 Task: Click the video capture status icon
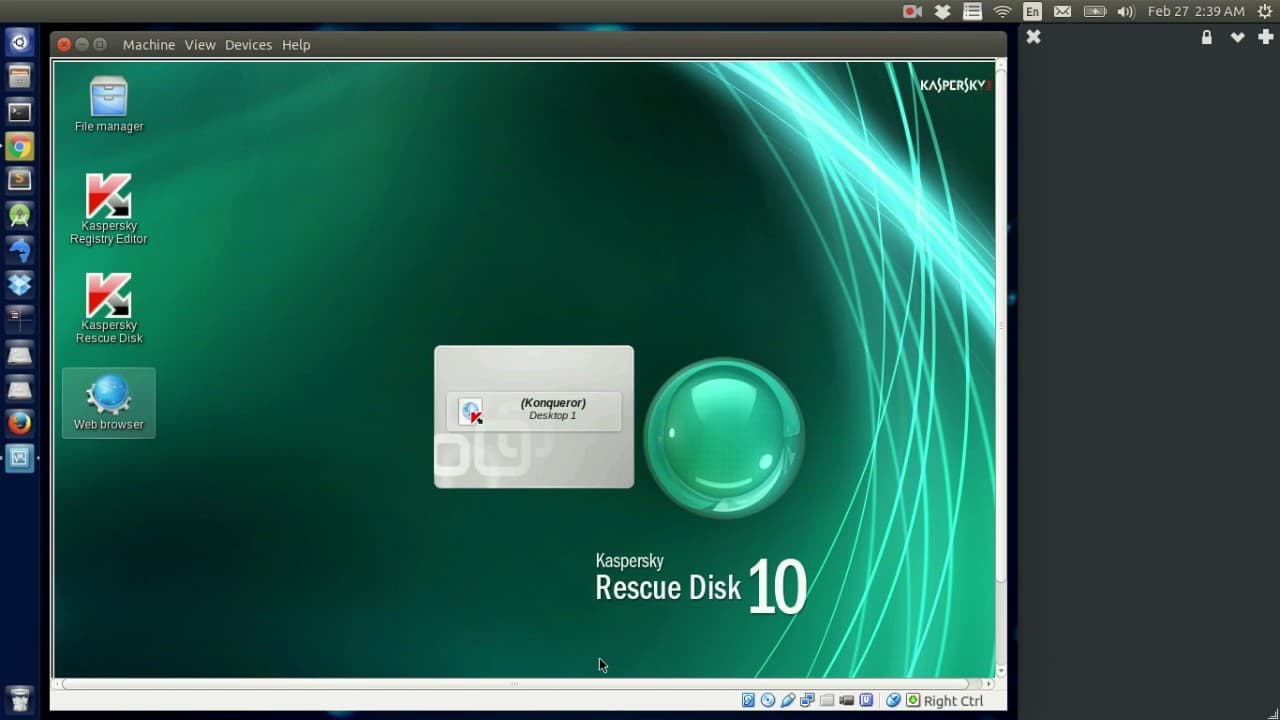click(x=847, y=701)
